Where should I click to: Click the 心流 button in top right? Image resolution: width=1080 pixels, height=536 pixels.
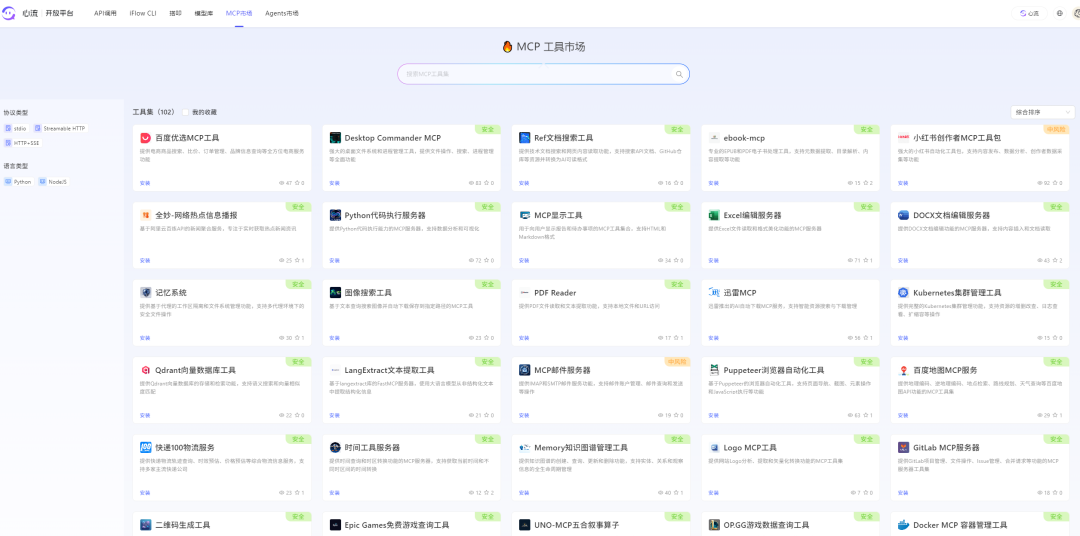1029,13
